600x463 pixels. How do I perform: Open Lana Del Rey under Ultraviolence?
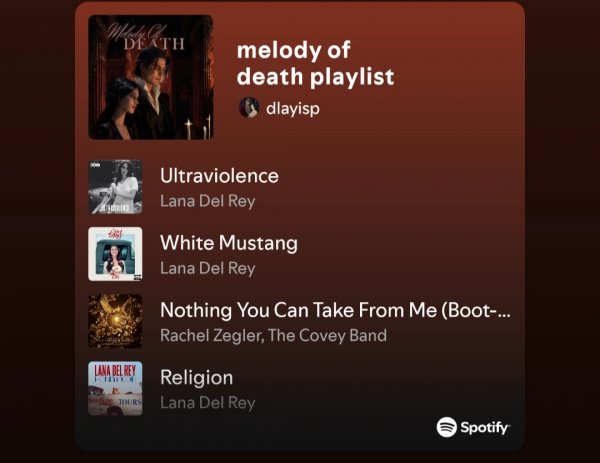207,201
